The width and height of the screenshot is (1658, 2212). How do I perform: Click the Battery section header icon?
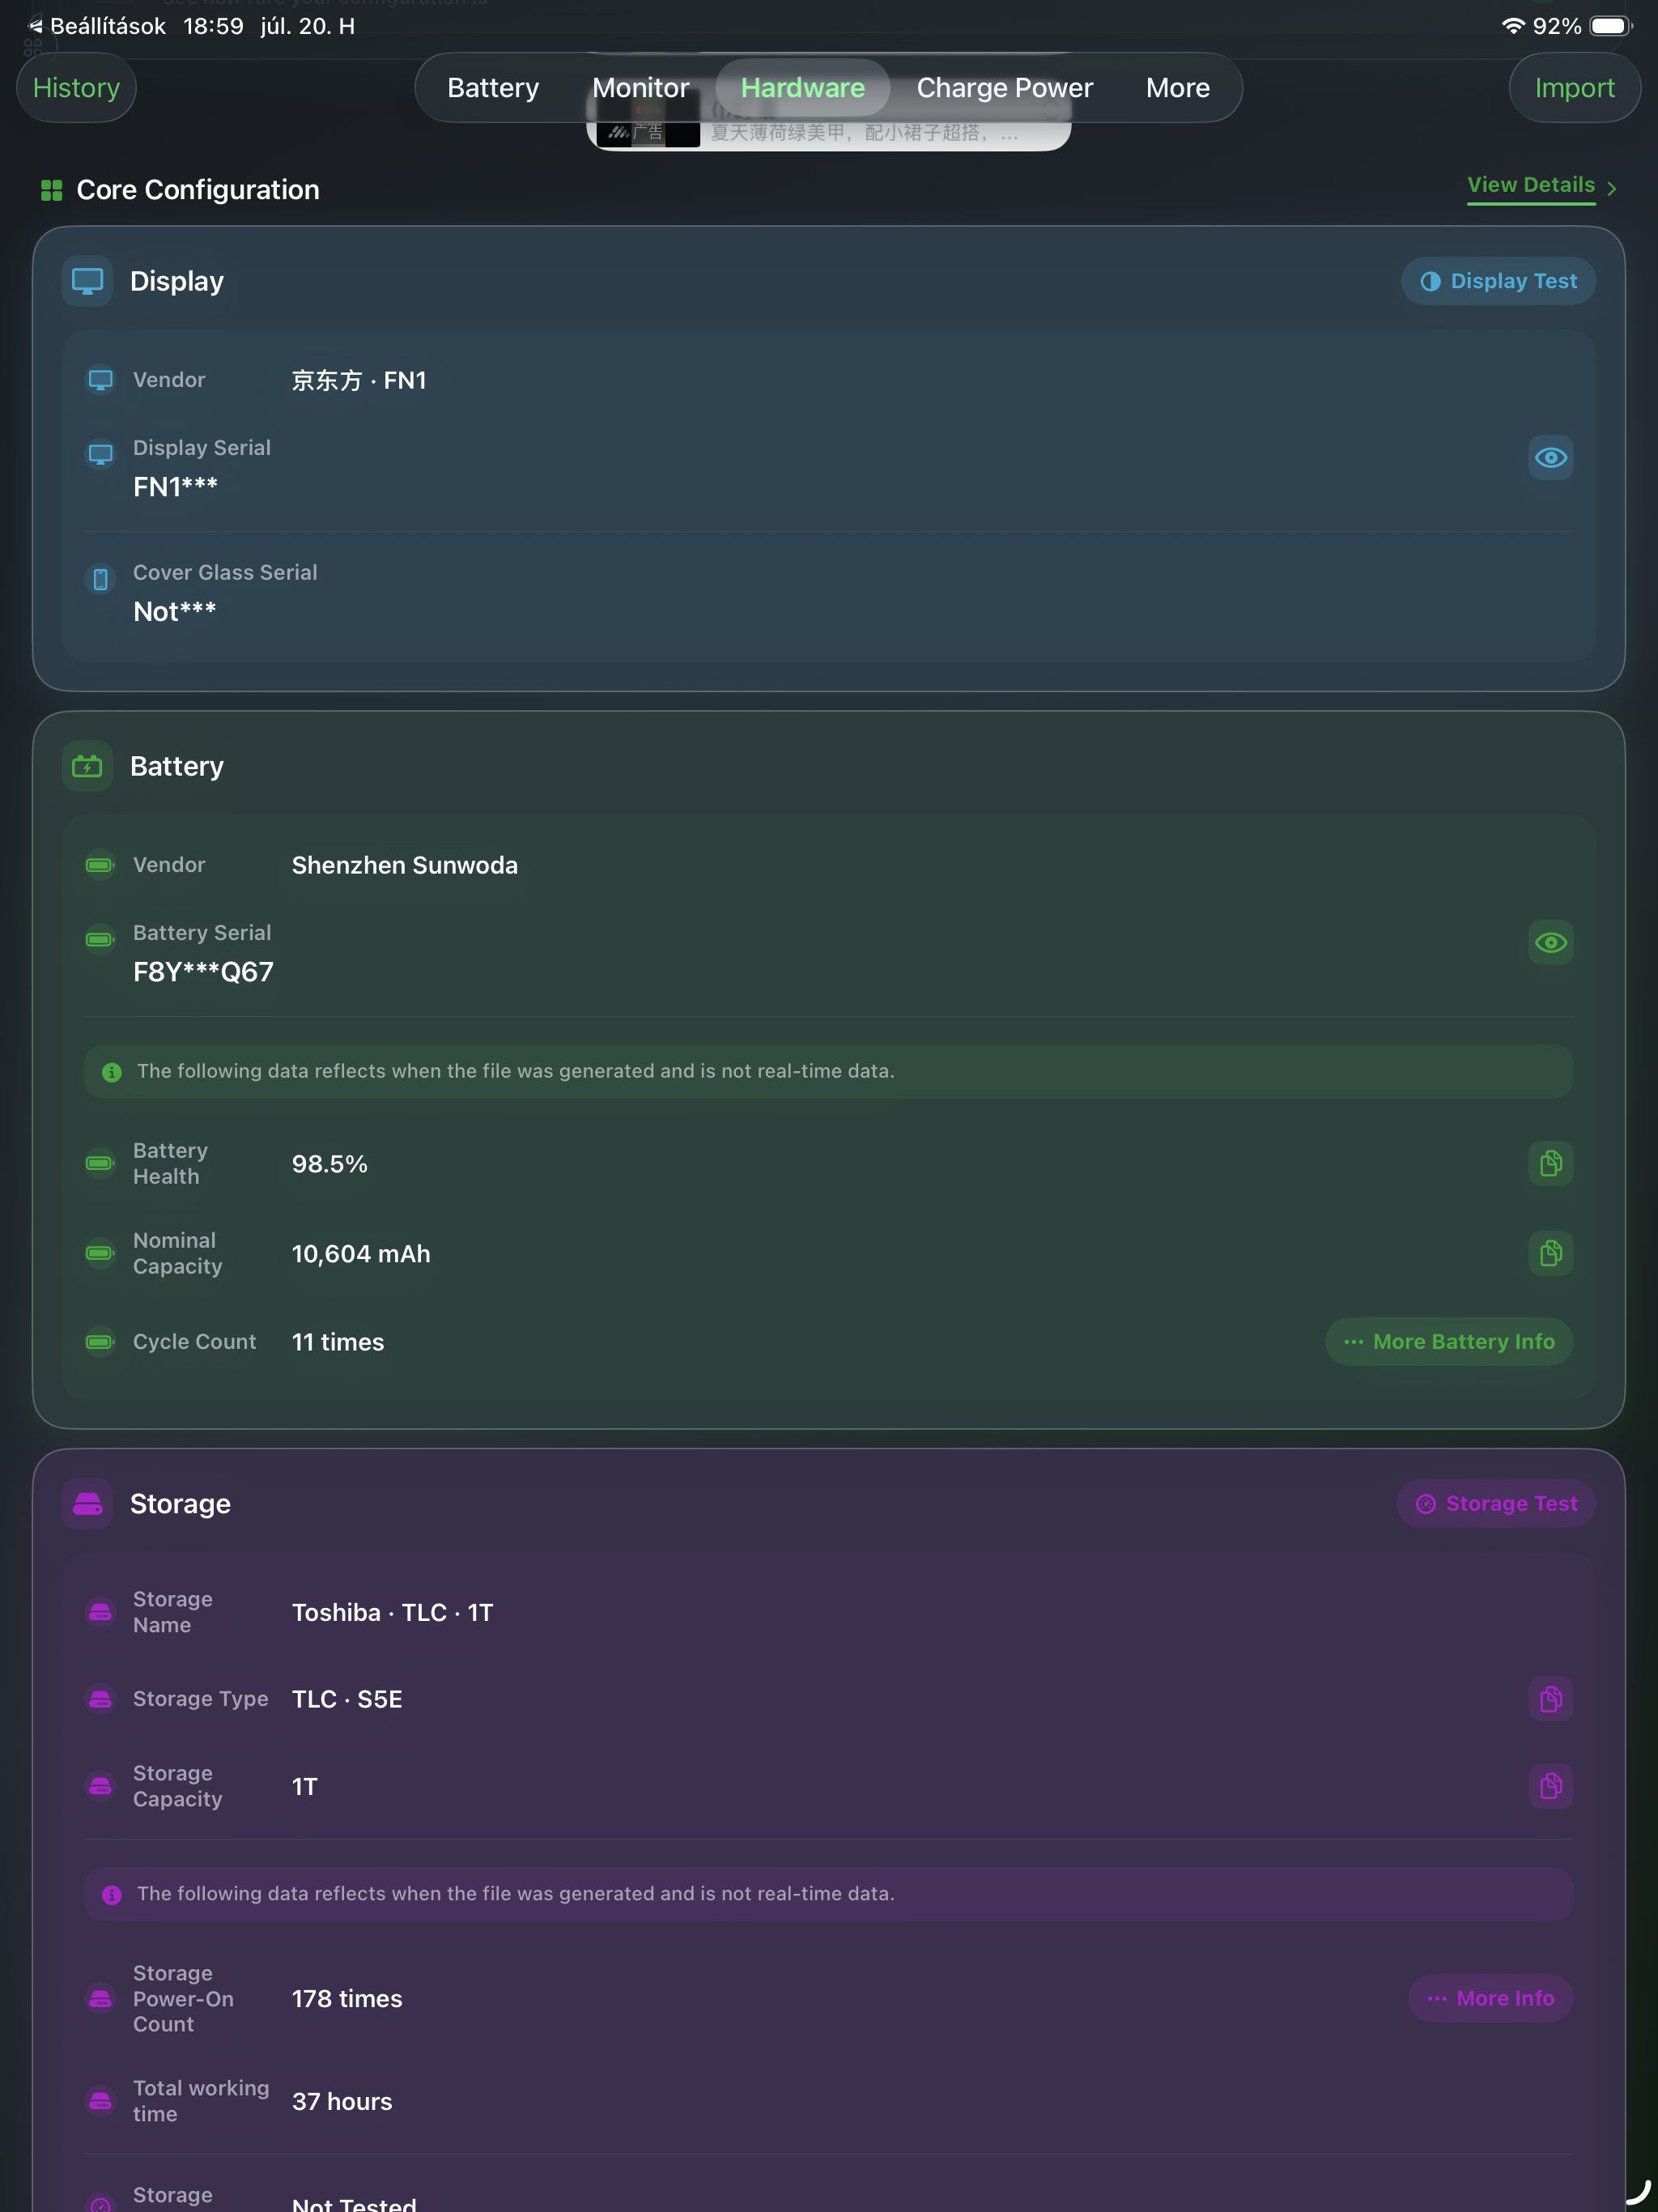87,767
